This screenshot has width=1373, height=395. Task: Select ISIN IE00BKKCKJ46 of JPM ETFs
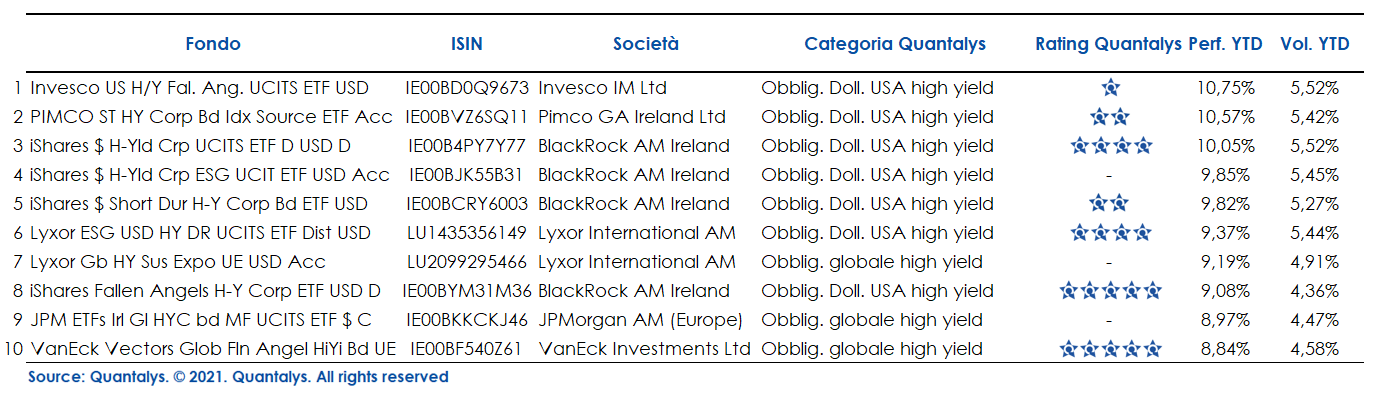click(467, 321)
